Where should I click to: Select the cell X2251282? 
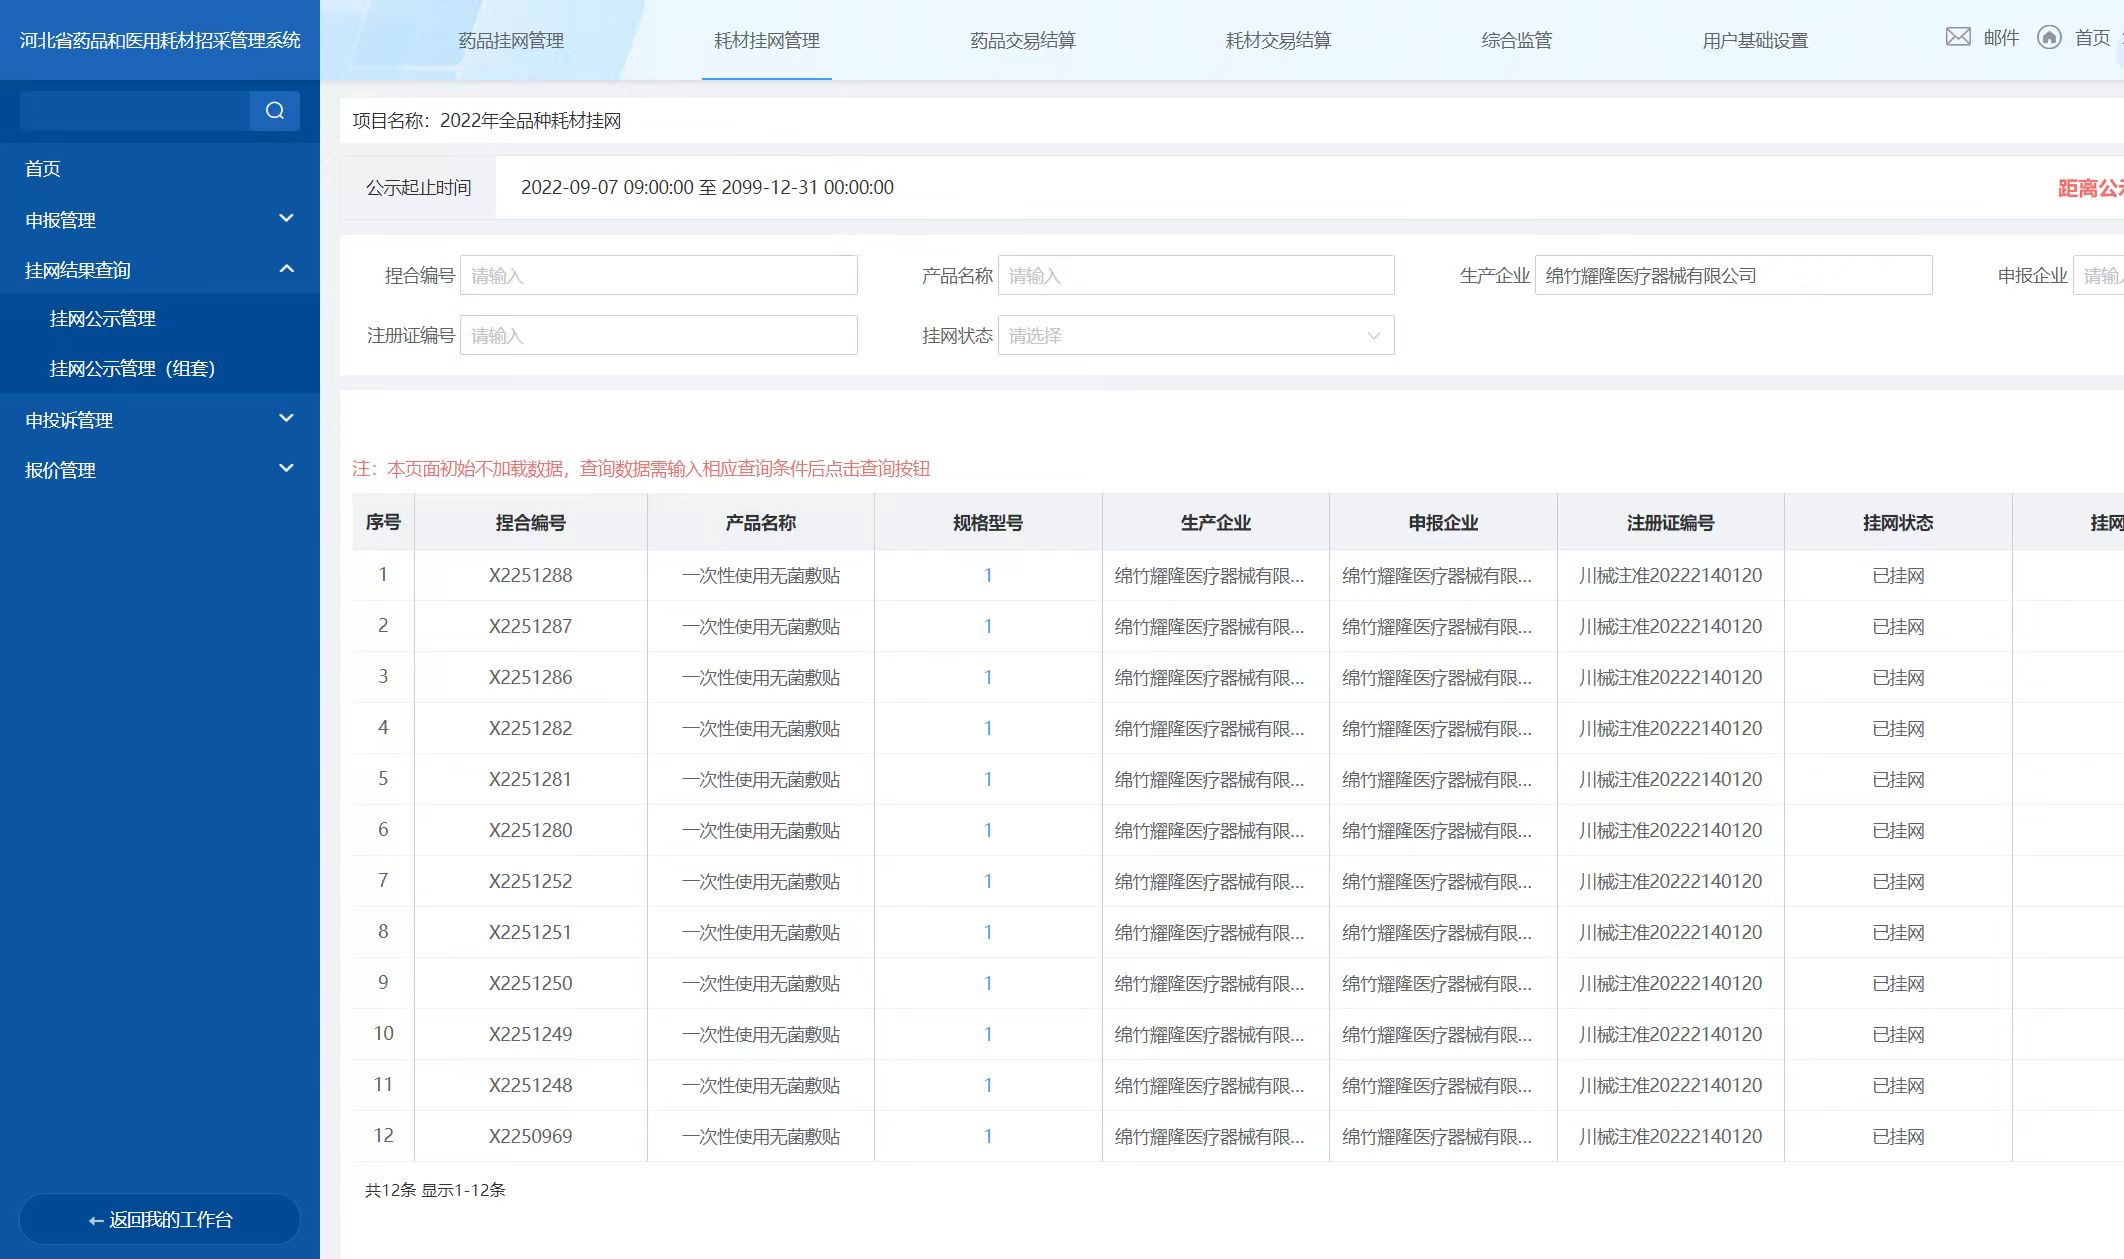click(531, 728)
